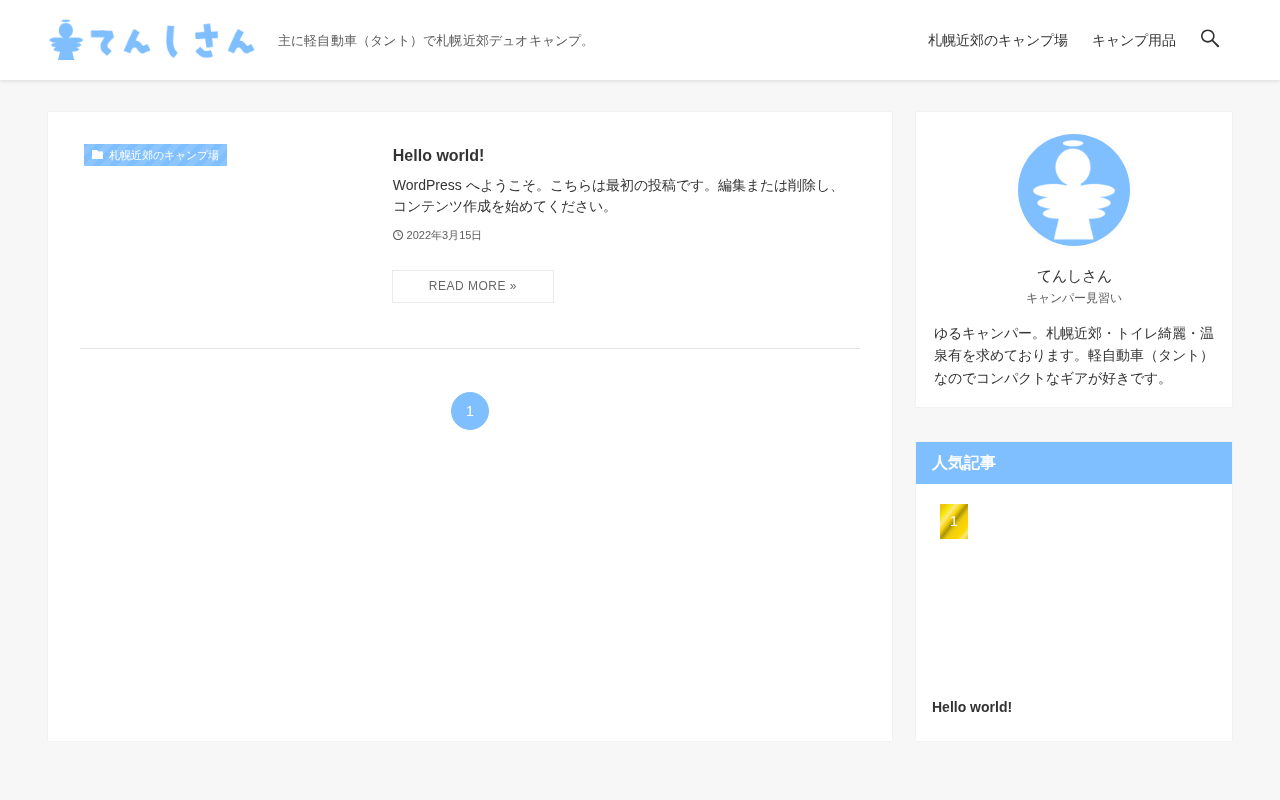Click the READ MORE button
1280x800 pixels.
[x=473, y=286]
